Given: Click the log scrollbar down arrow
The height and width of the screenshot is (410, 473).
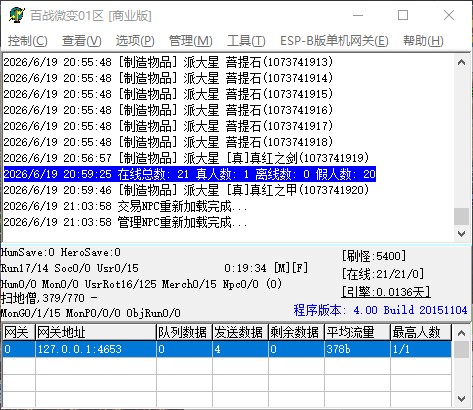Looking at the screenshot, I should (462, 234).
